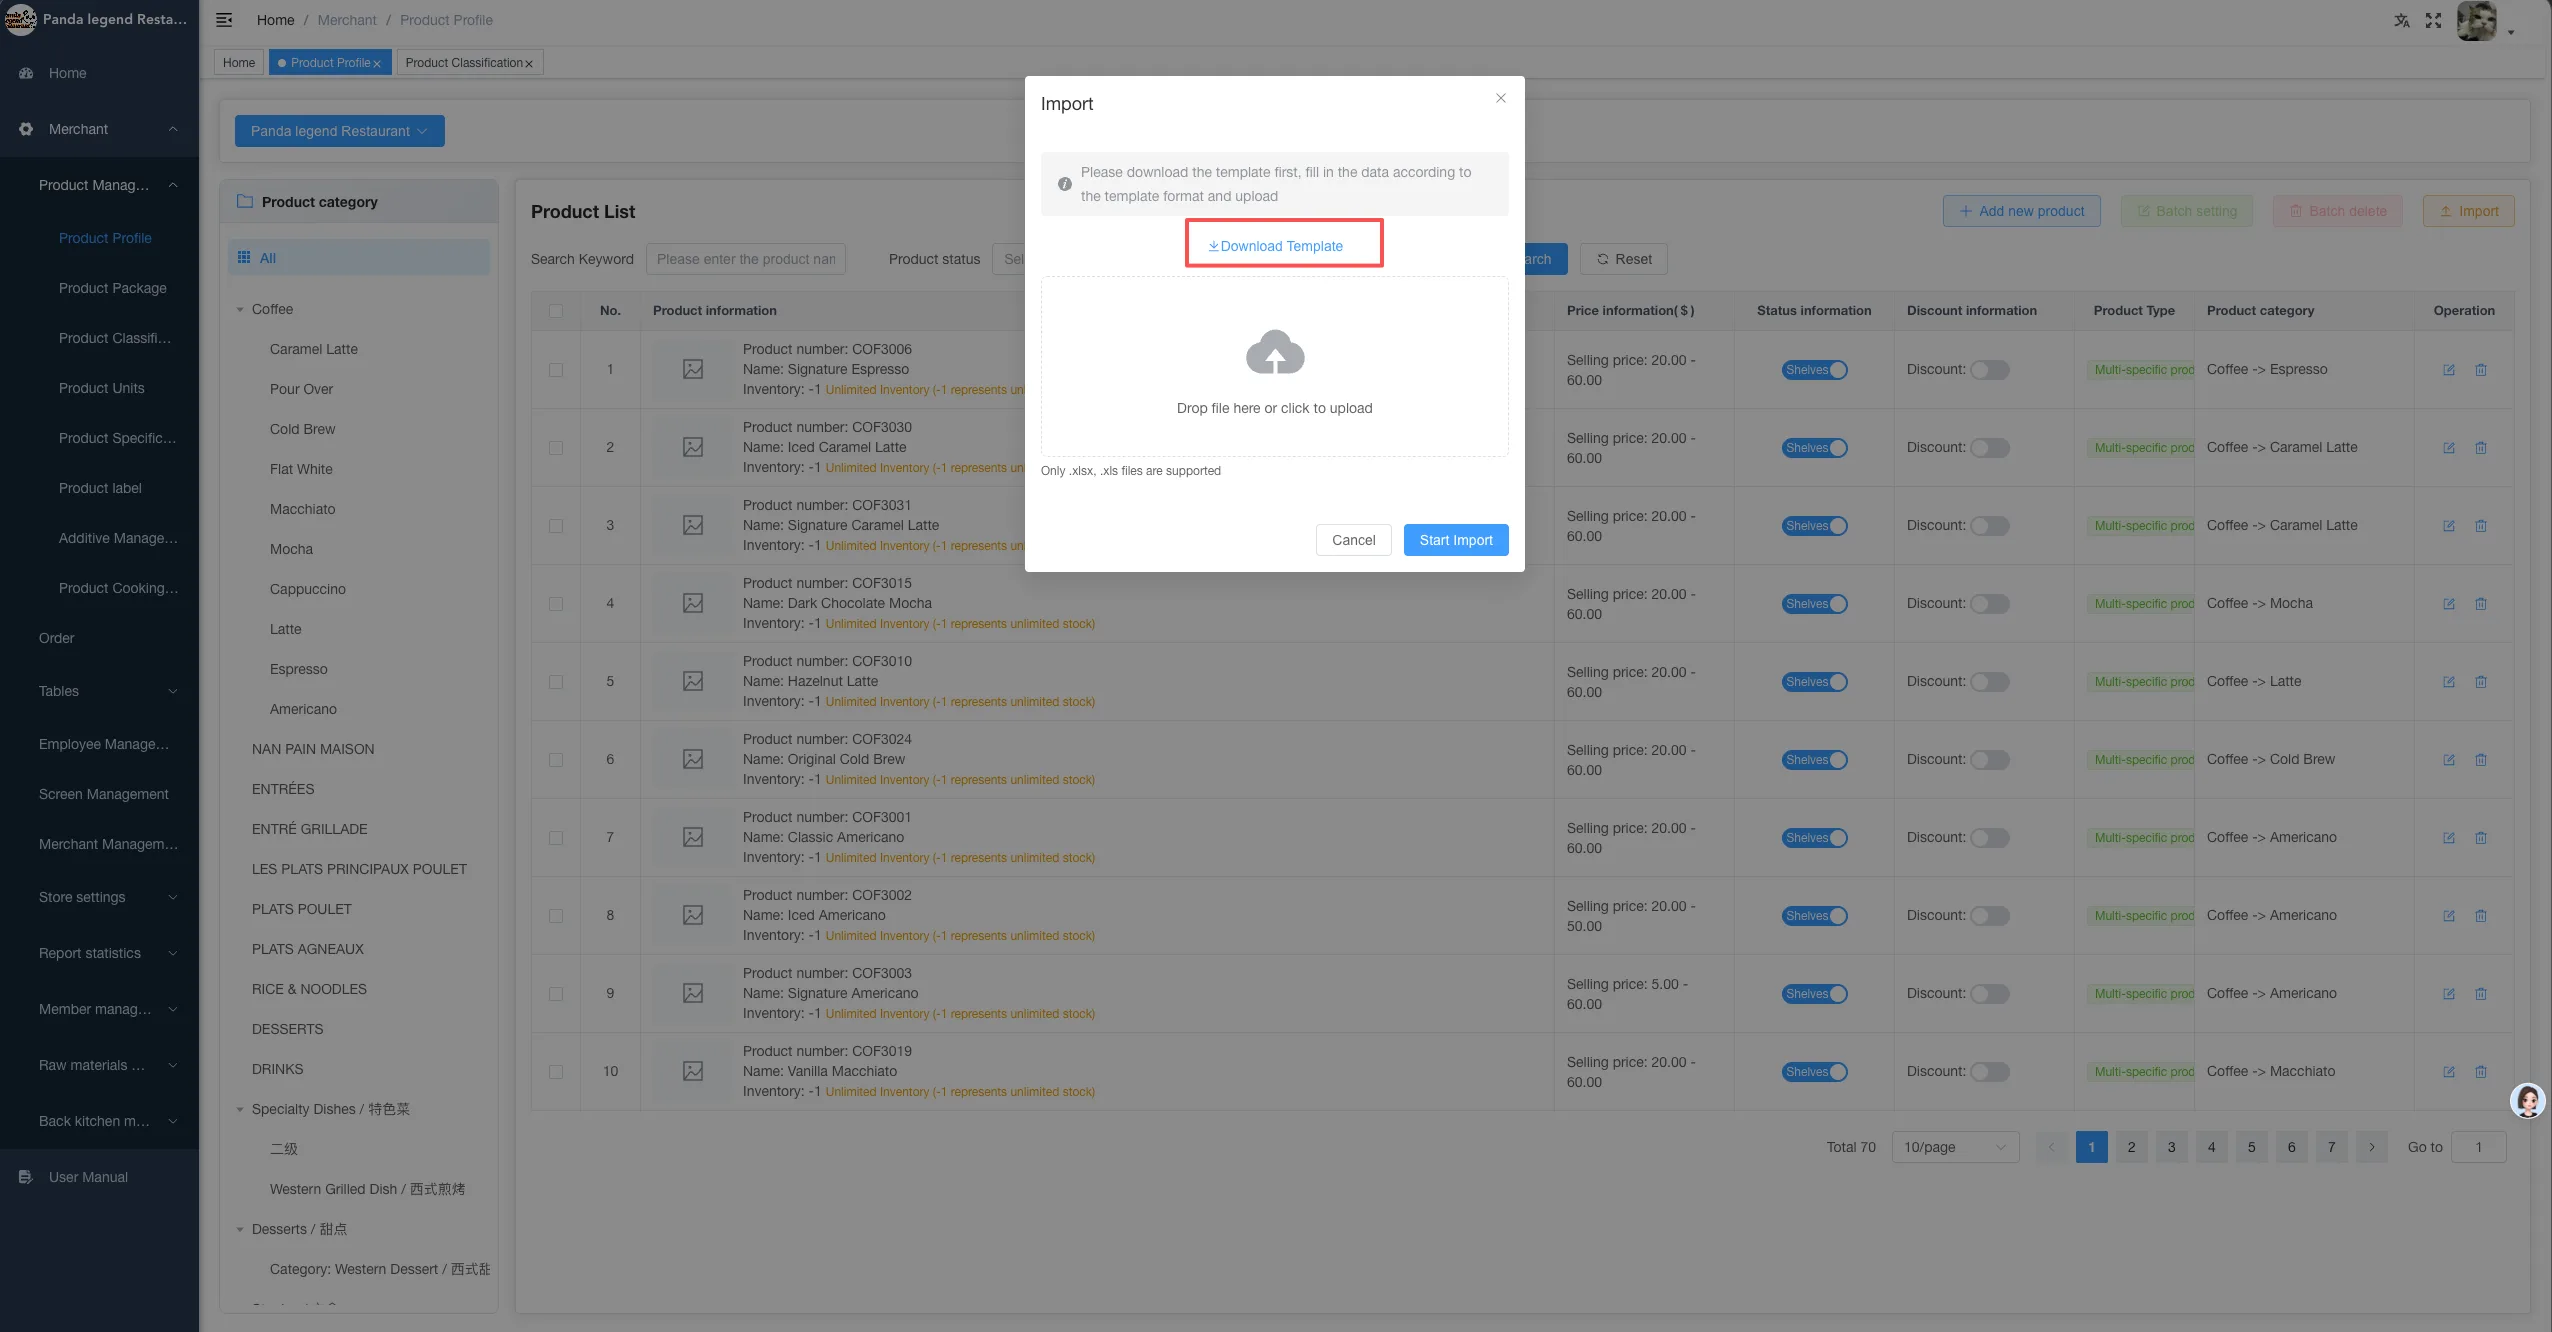The image size is (2552, 1332).
Task: Expand the Report statistics sidebar menu
Action: click(x=99, y=953)
